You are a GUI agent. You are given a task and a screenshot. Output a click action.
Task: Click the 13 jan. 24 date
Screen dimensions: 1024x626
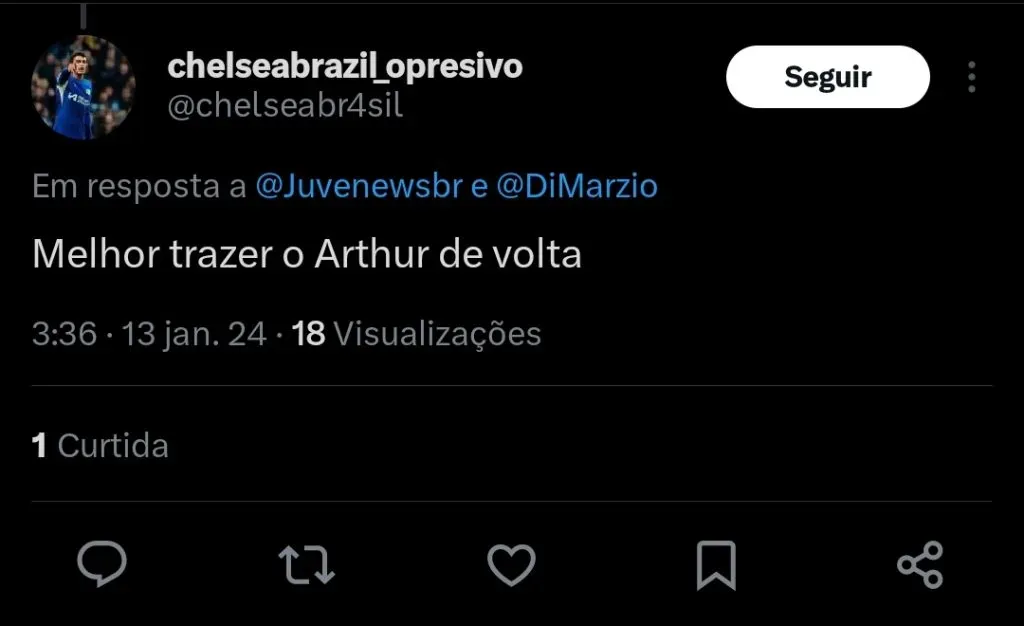coord(194,334)
